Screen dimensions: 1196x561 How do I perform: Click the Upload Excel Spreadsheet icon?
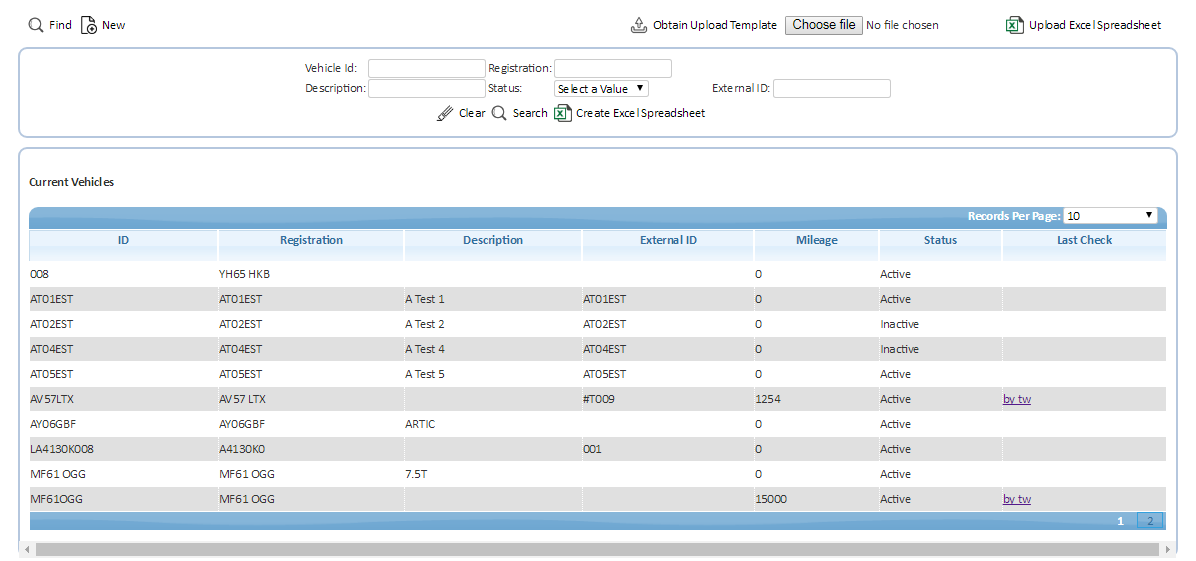click(1014, 25)
